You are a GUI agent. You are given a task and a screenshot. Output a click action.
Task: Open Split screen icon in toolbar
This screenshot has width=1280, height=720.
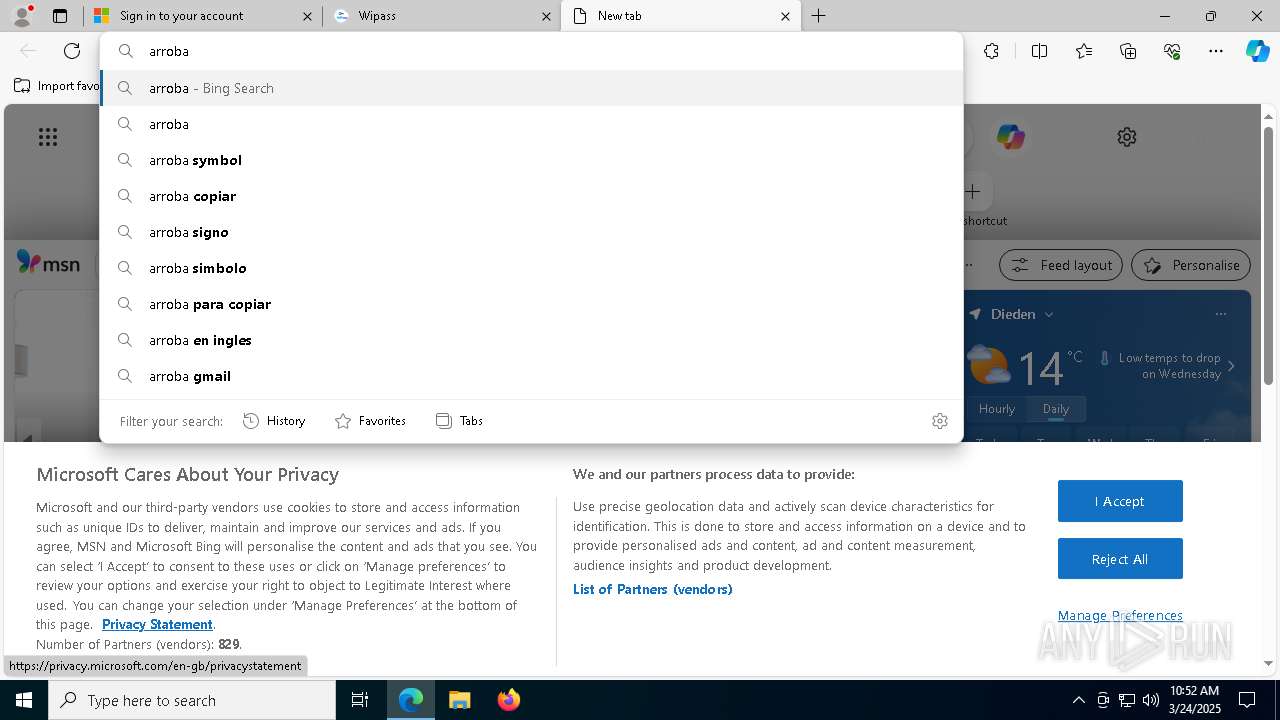coord(1039,51)
